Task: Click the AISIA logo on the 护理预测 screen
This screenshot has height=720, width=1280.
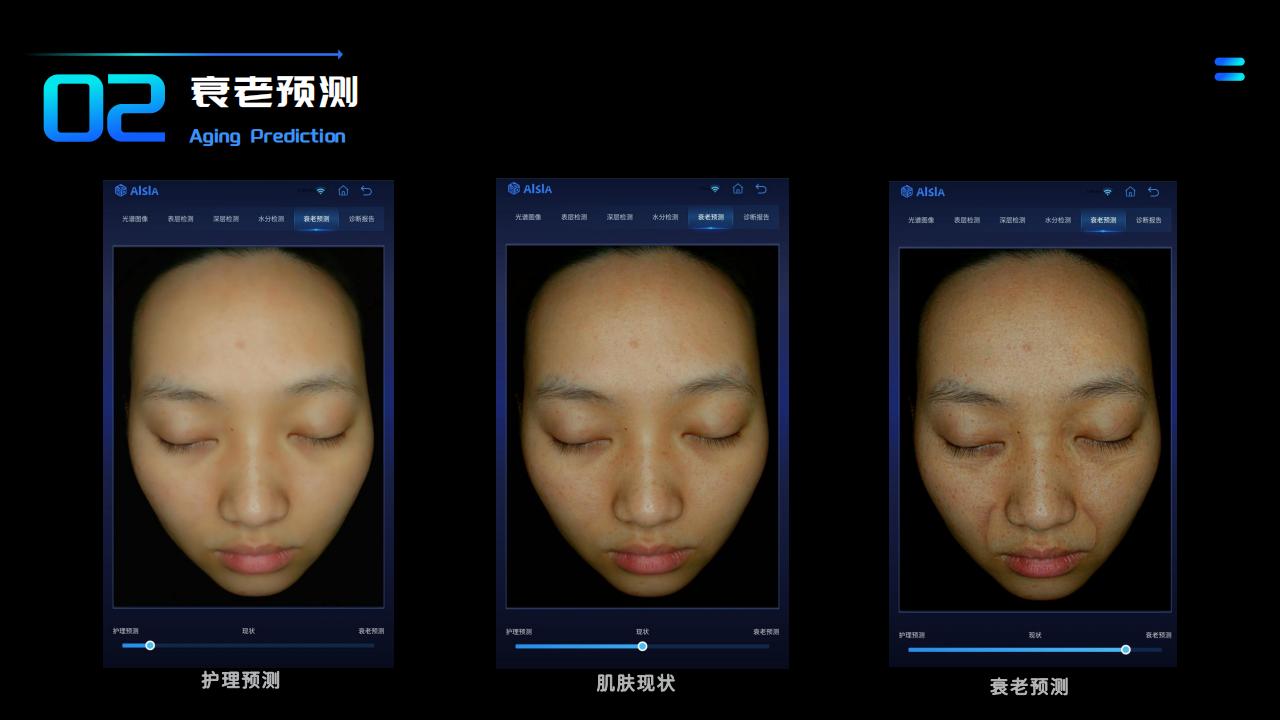Action: 136,190
